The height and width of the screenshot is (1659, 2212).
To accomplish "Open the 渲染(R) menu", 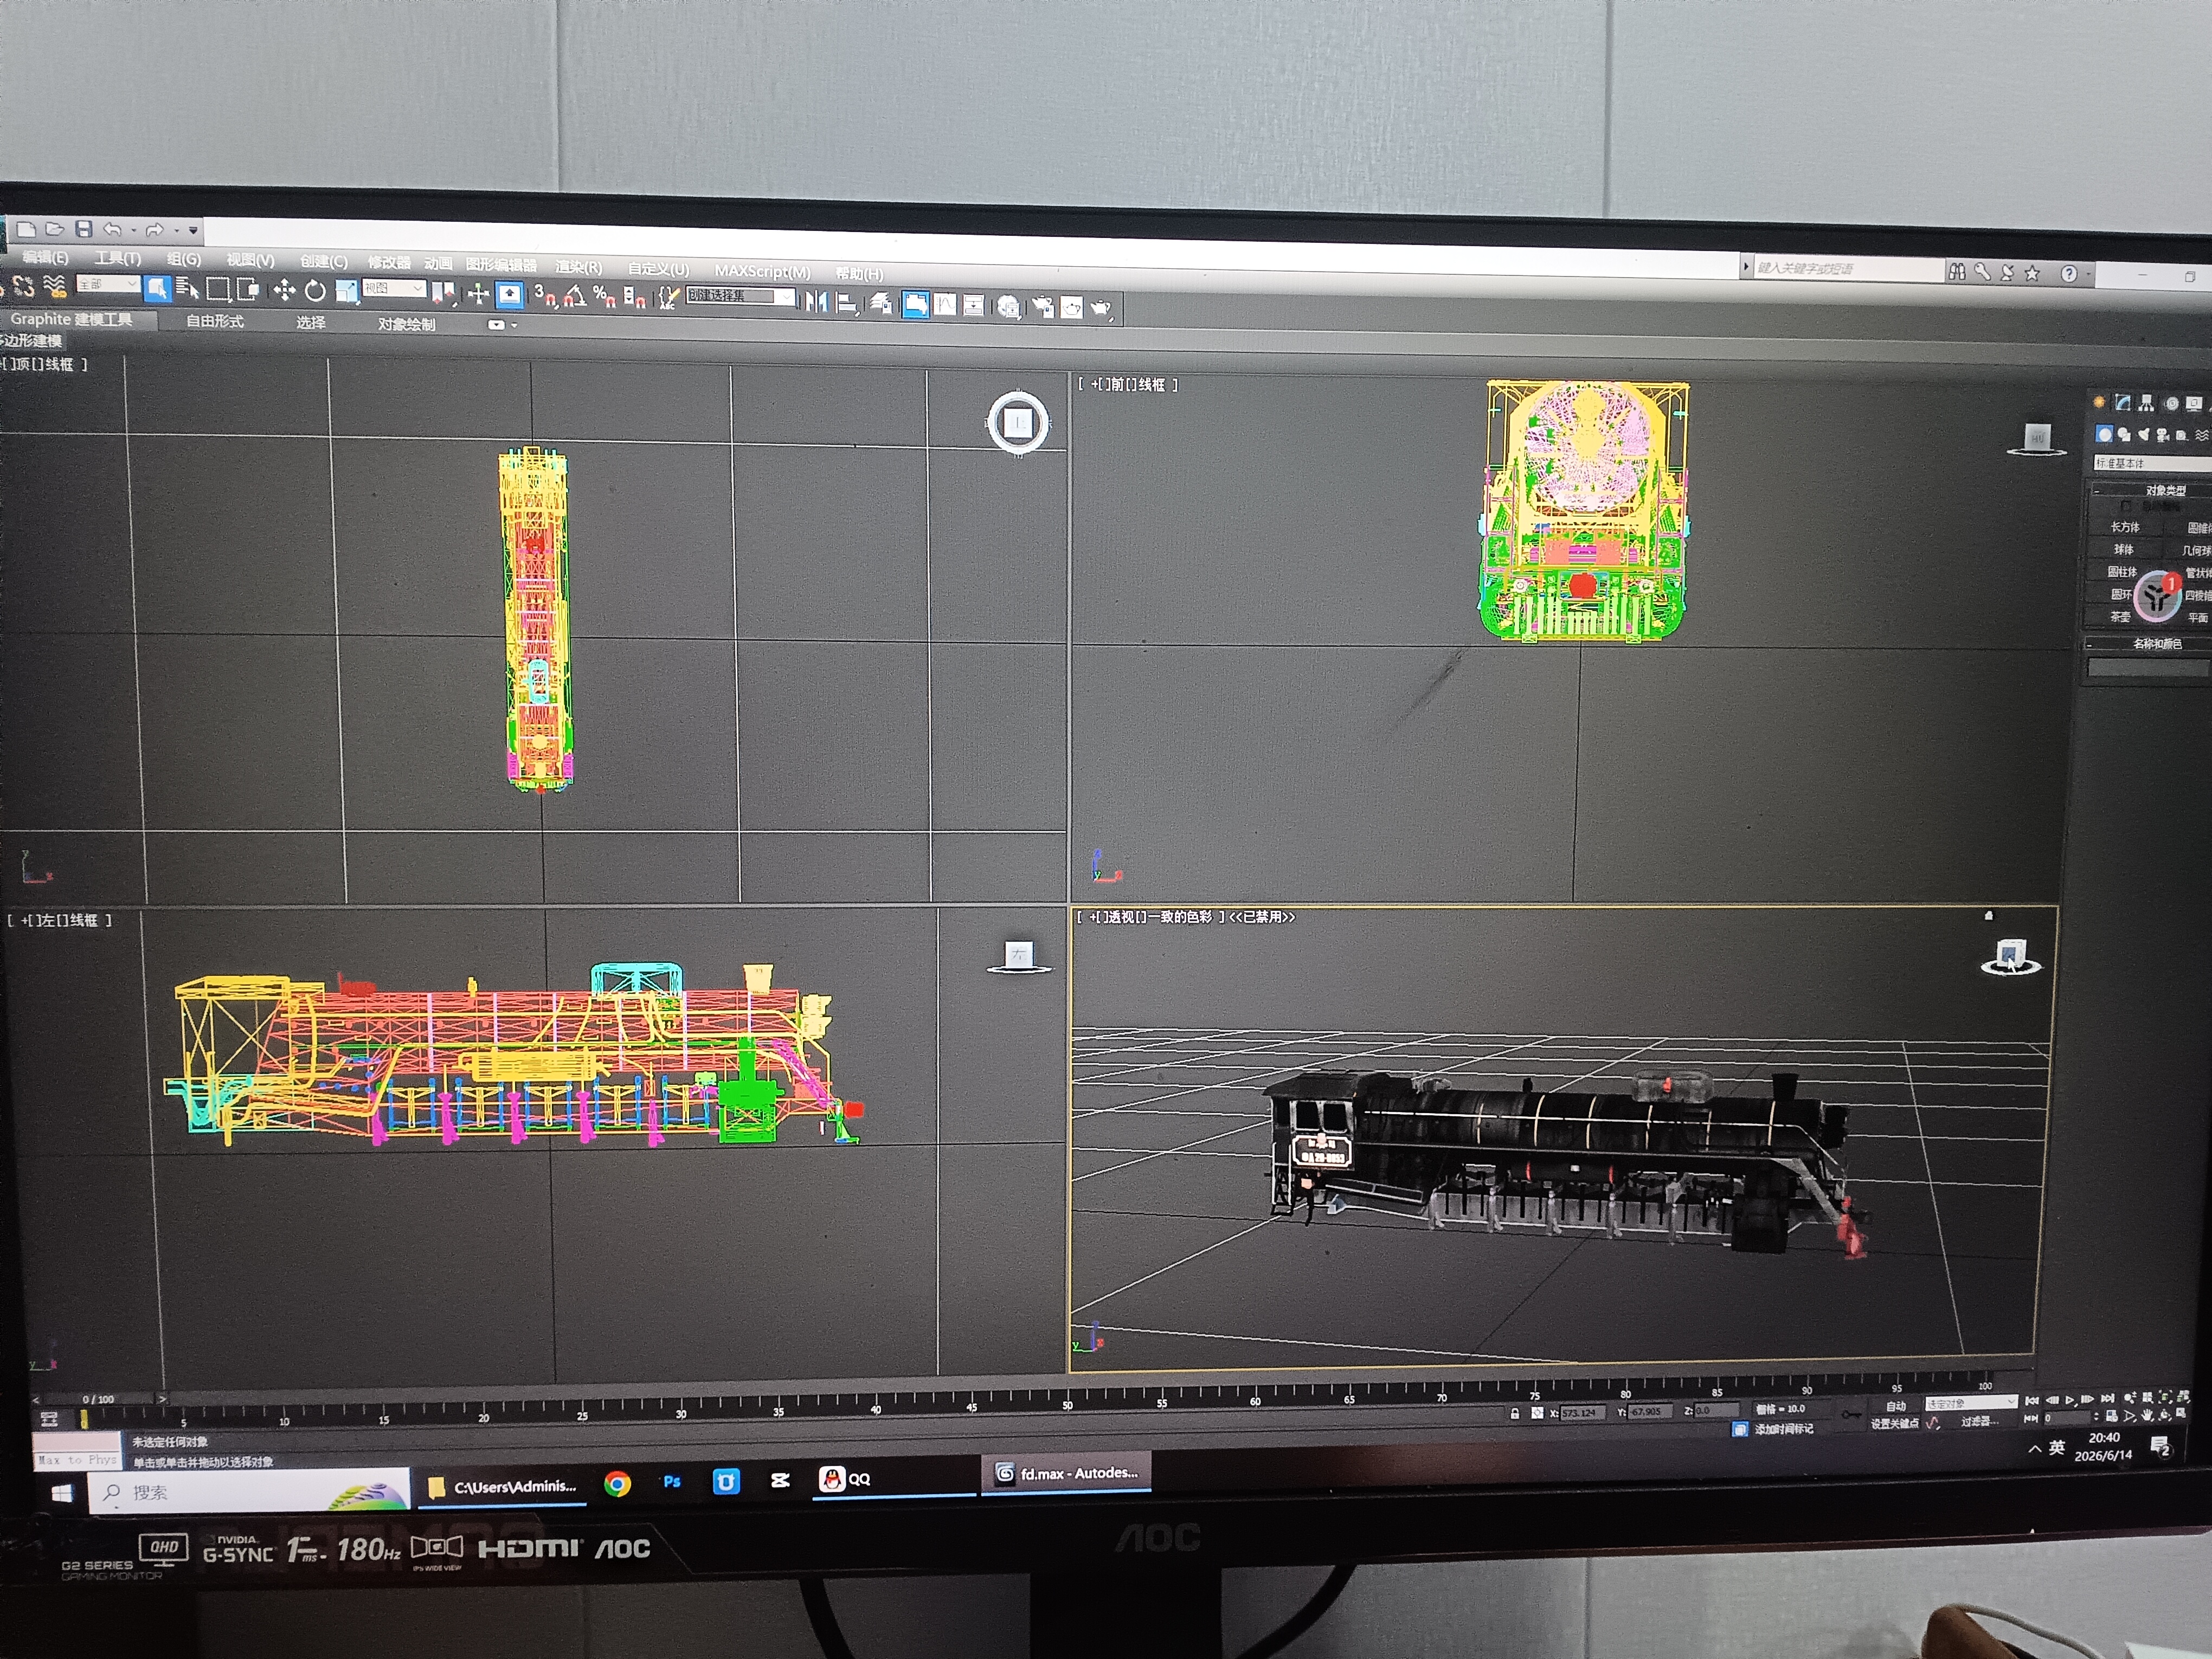I will (579, 267).
